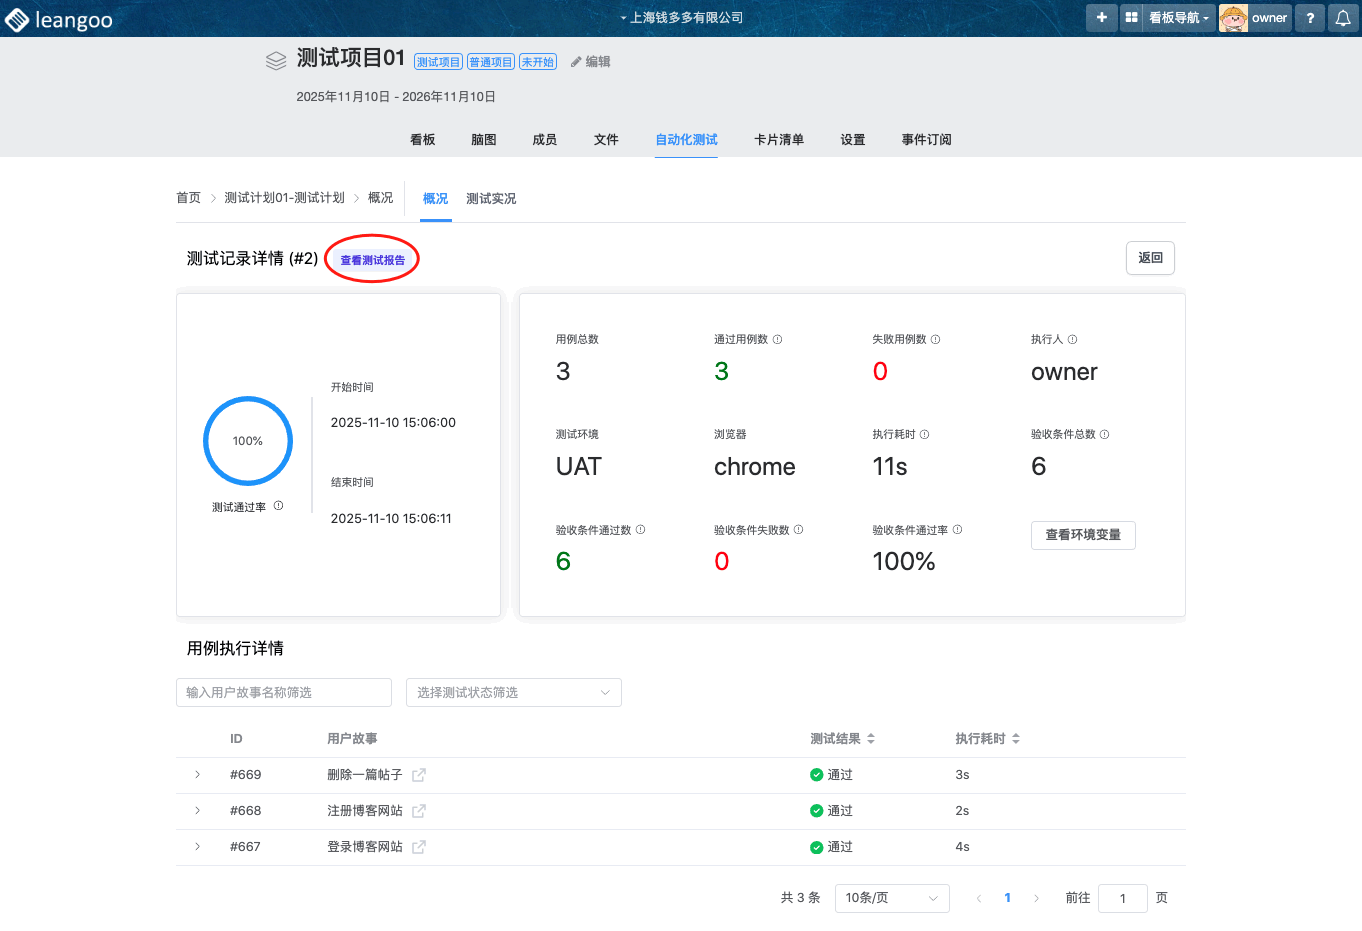Screen dimensions: 1362x931
Task: Sort by 执行耗时 column
Action: tap(1016, 739)
